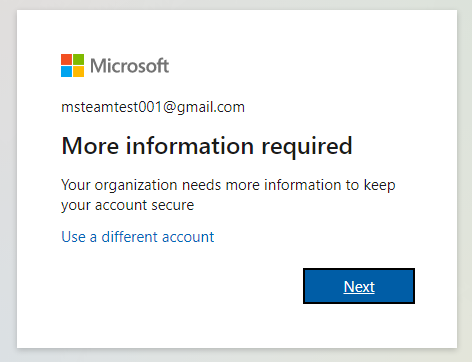472x362 pixels.
Task: Click the red square in Microsoft logo
Action: (66, 60)
